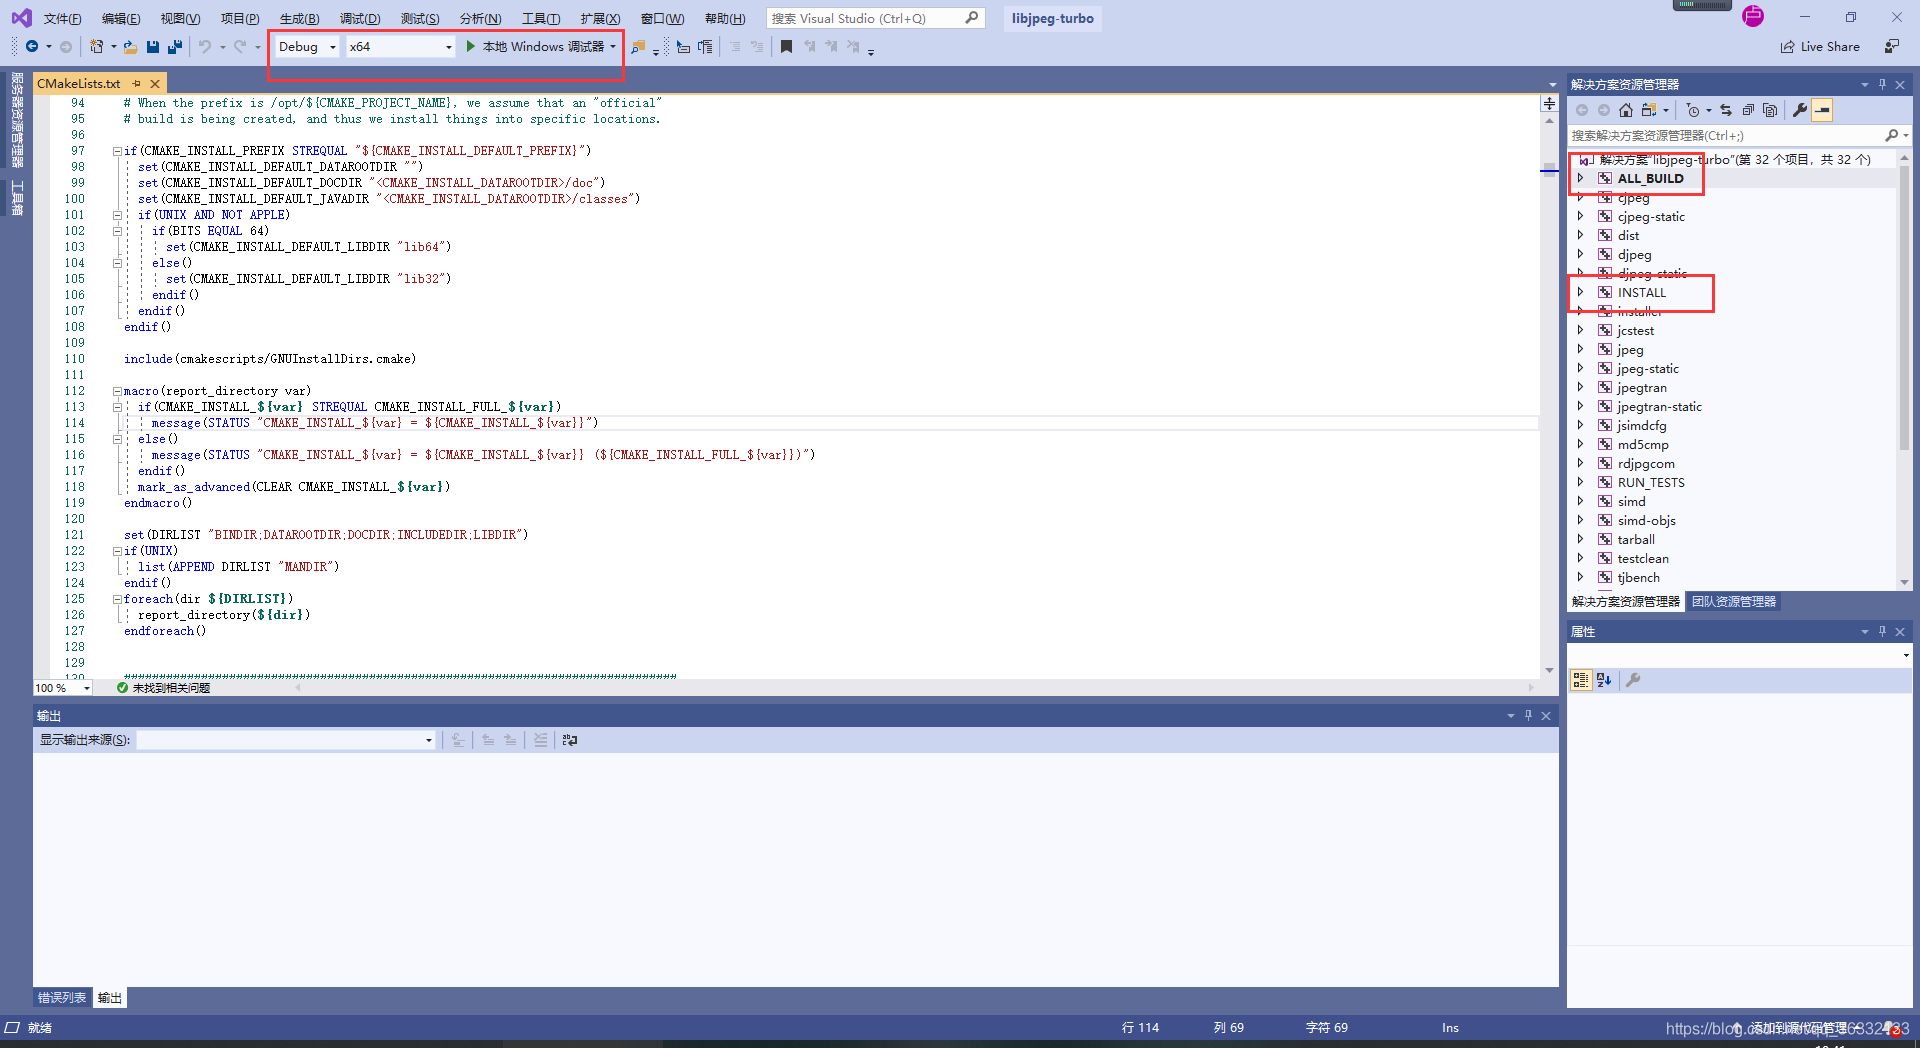Image resolution: width=1920 pixels, height=1048 pixels.
Task: Save the current file with disk icon
Action: (153, 47)
